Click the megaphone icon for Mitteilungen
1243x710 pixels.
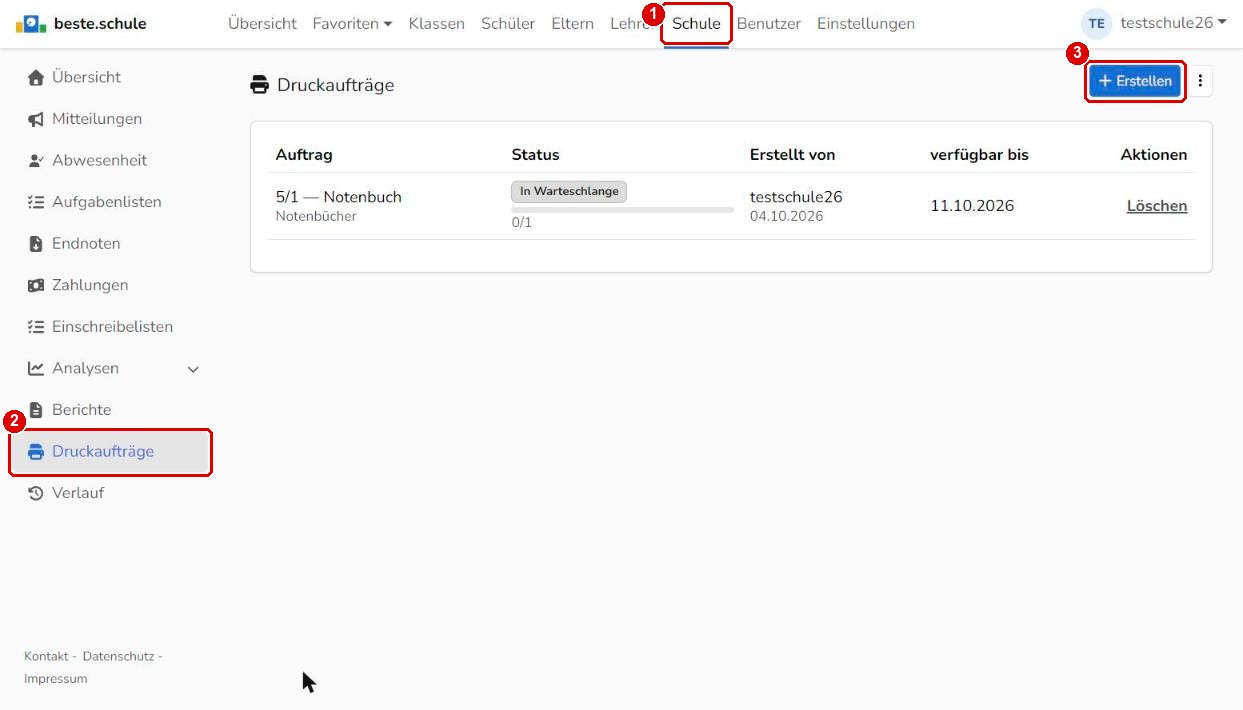[36, 119]
